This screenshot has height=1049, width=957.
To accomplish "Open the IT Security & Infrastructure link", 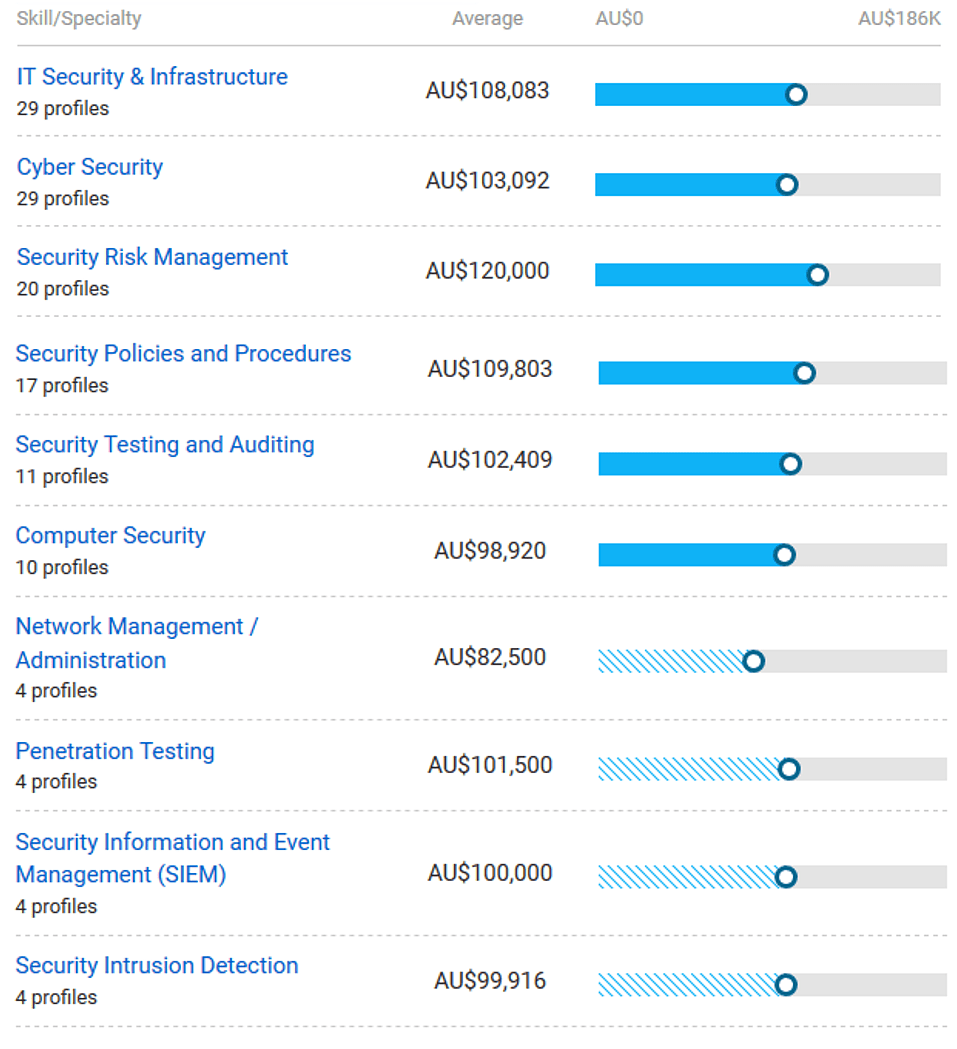I will click(x=152, y=77).
